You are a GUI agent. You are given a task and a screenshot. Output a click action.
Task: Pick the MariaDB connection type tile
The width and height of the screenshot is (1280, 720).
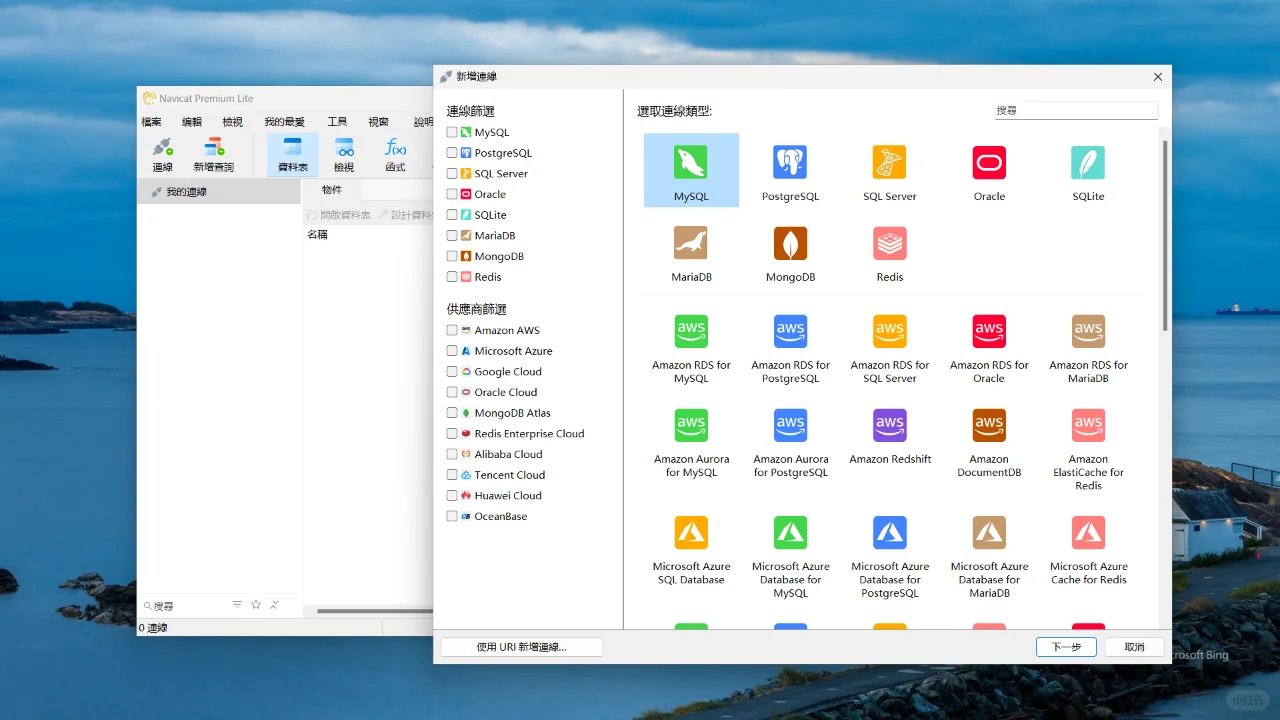click(x=691, y=251)
